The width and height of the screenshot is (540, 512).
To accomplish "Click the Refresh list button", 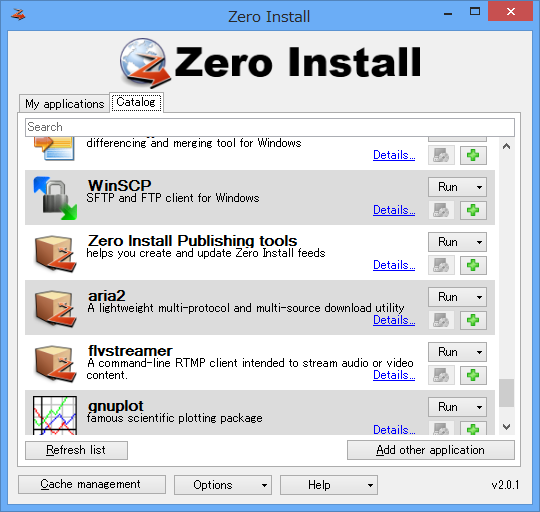I will (x=76, y=450).
